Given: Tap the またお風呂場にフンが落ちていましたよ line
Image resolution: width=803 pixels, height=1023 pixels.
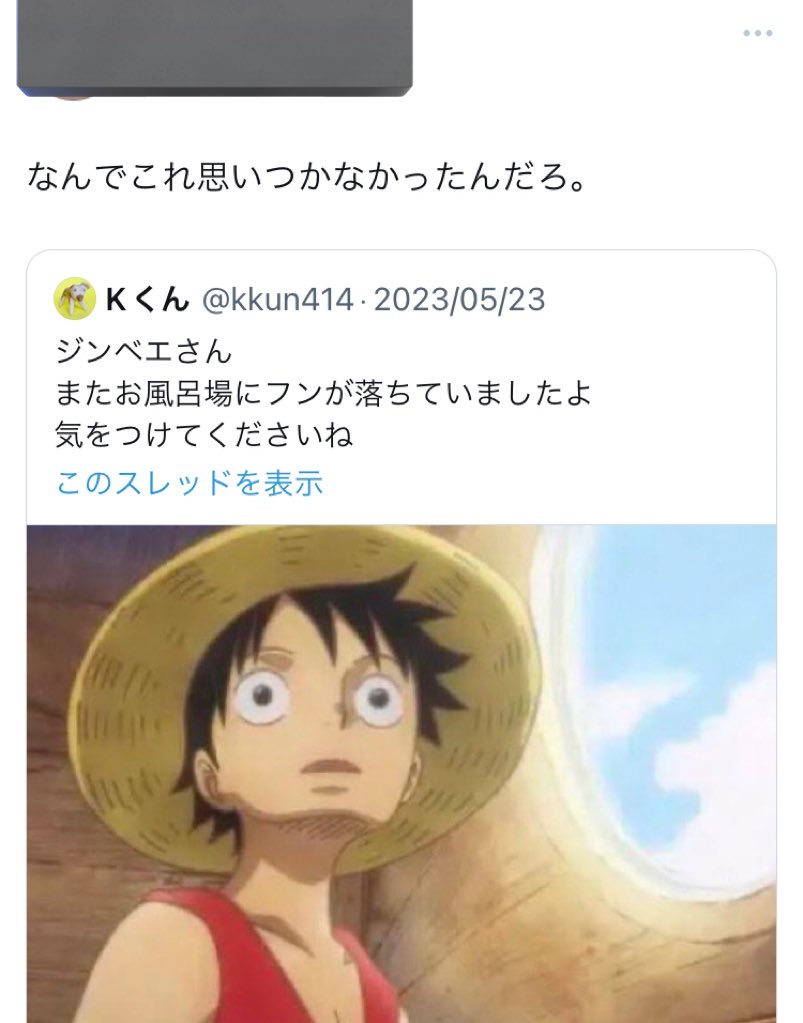Looking at the screenshot, I should coord(324,393).
